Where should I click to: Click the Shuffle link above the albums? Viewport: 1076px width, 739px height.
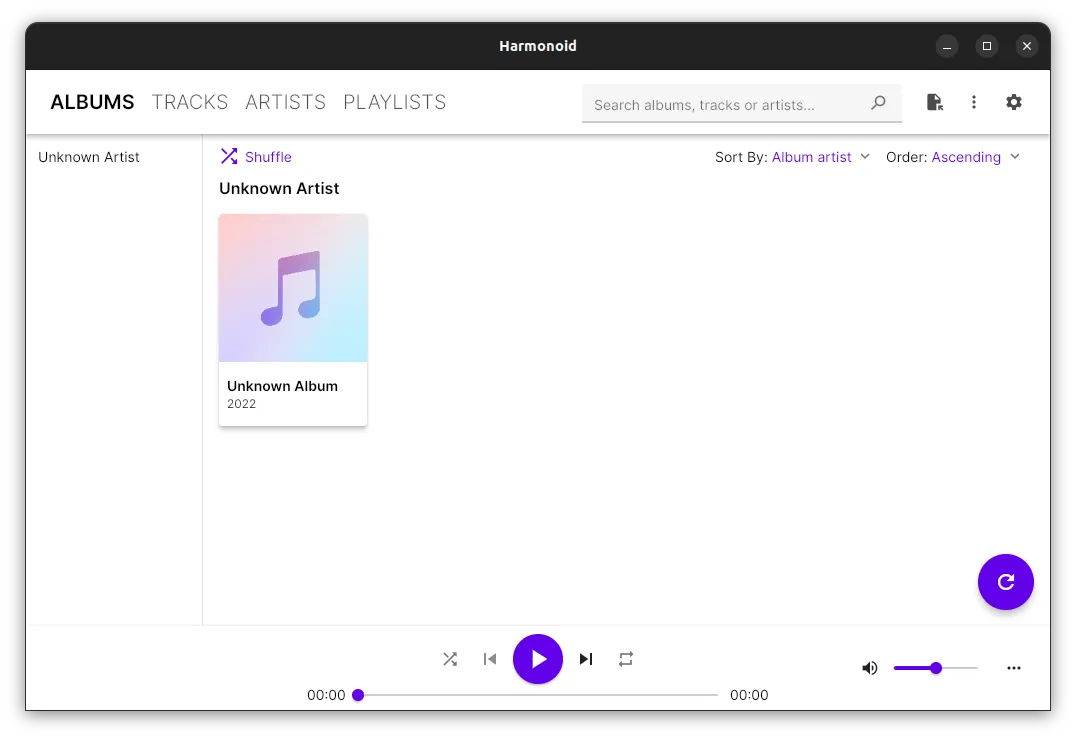[x=256, y=157]
